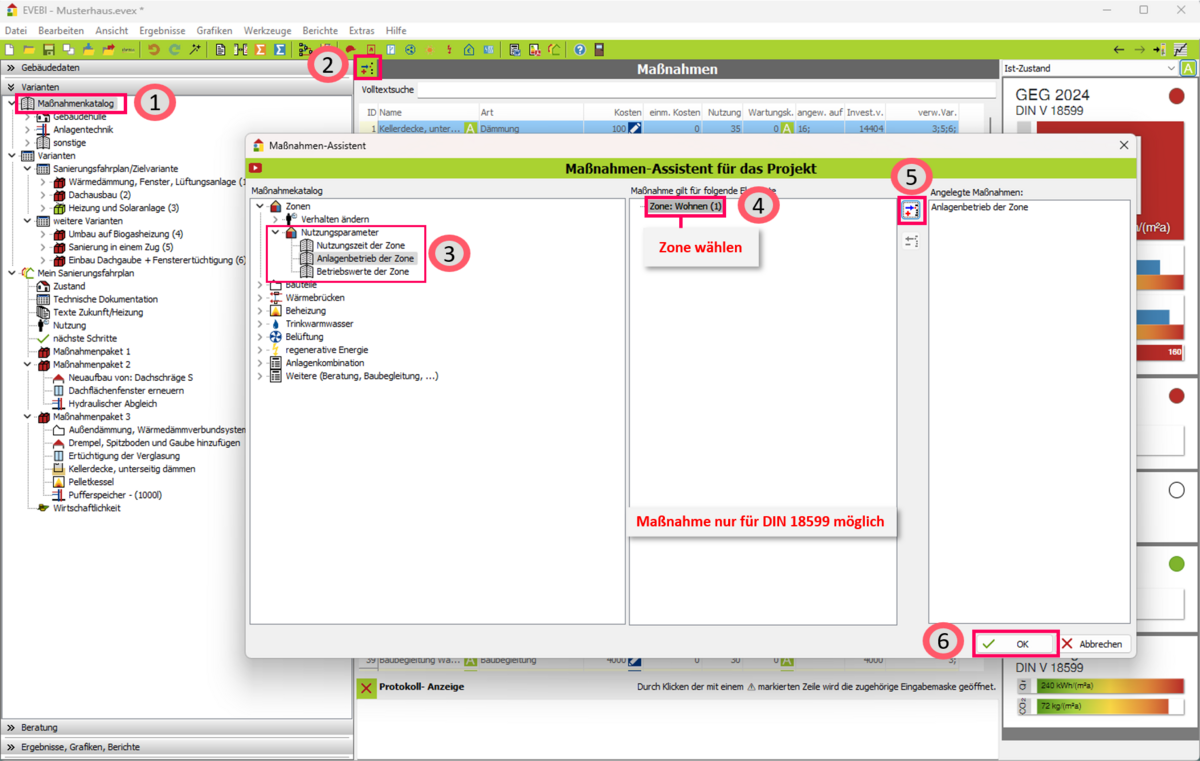Click the Volltextsuche input field

pos(700,90)
